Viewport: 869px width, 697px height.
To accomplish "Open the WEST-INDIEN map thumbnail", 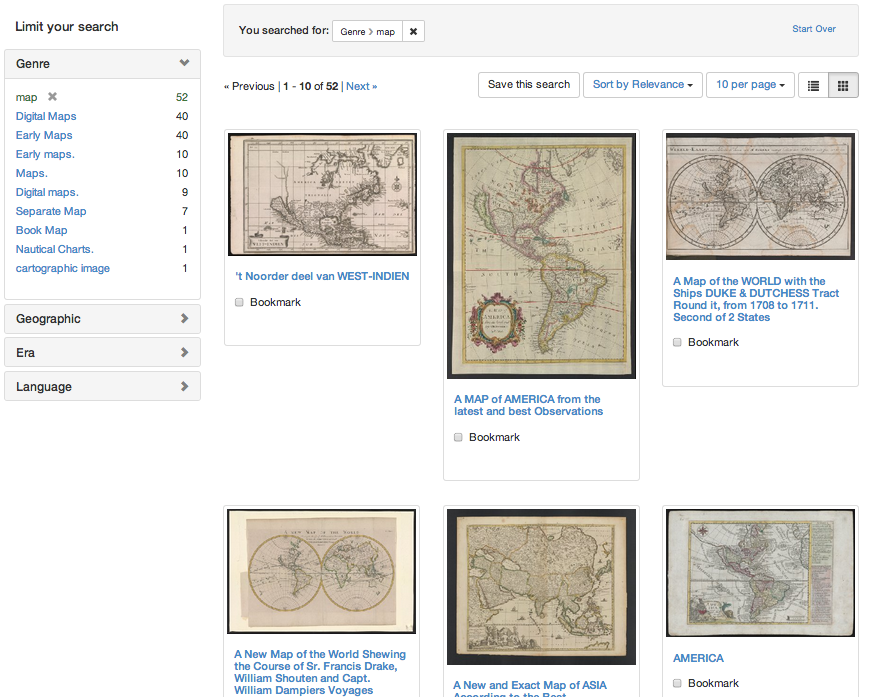I will [323, 194].
